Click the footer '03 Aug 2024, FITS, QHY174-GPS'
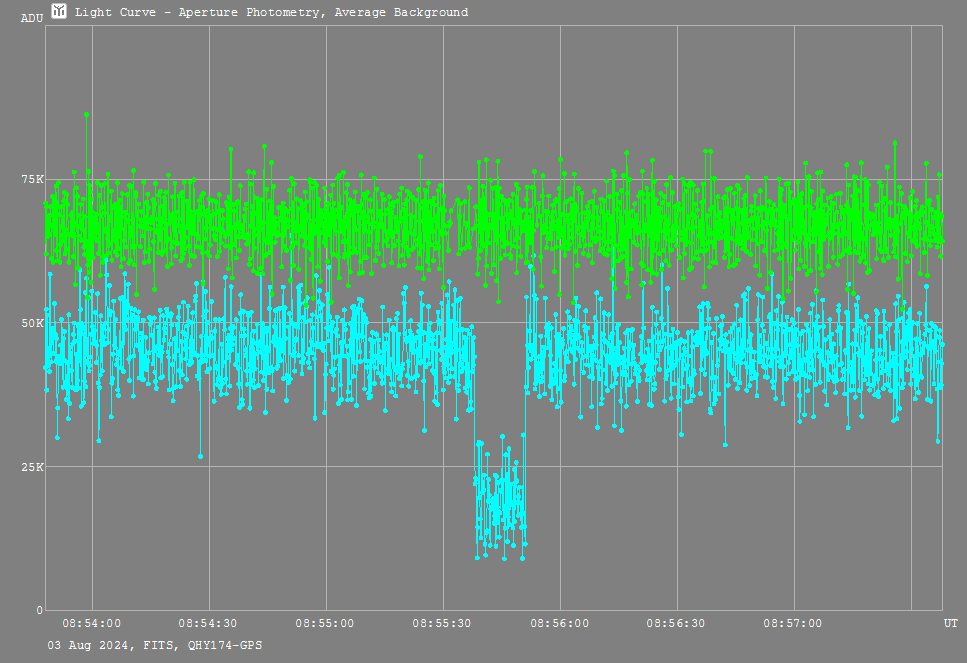 (x=155, y=646)
